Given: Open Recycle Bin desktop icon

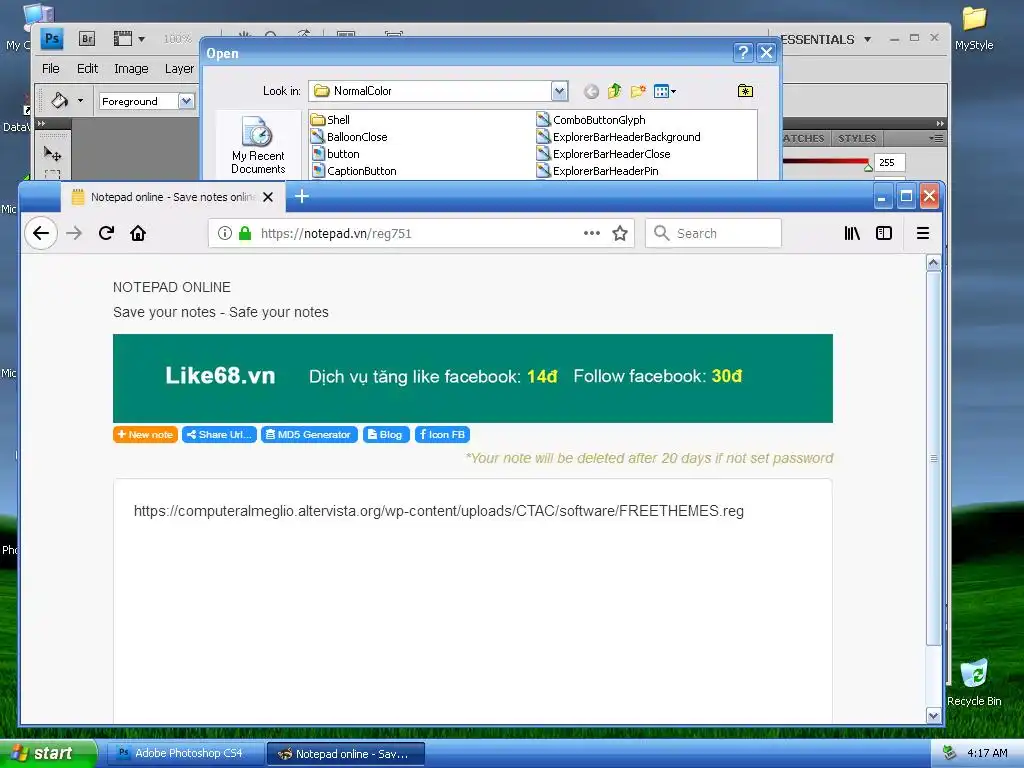Looking at the screenshot, I should pos(974,682).
